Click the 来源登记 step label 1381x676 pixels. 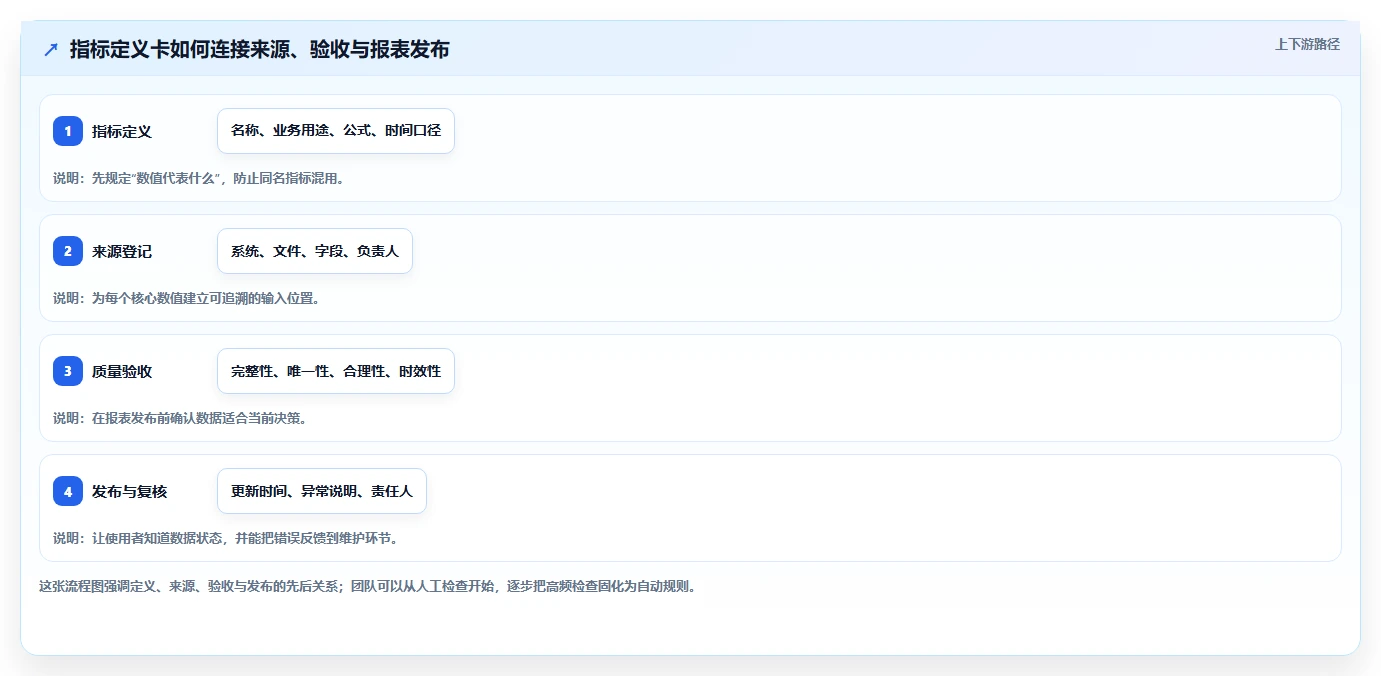[122, 251]
